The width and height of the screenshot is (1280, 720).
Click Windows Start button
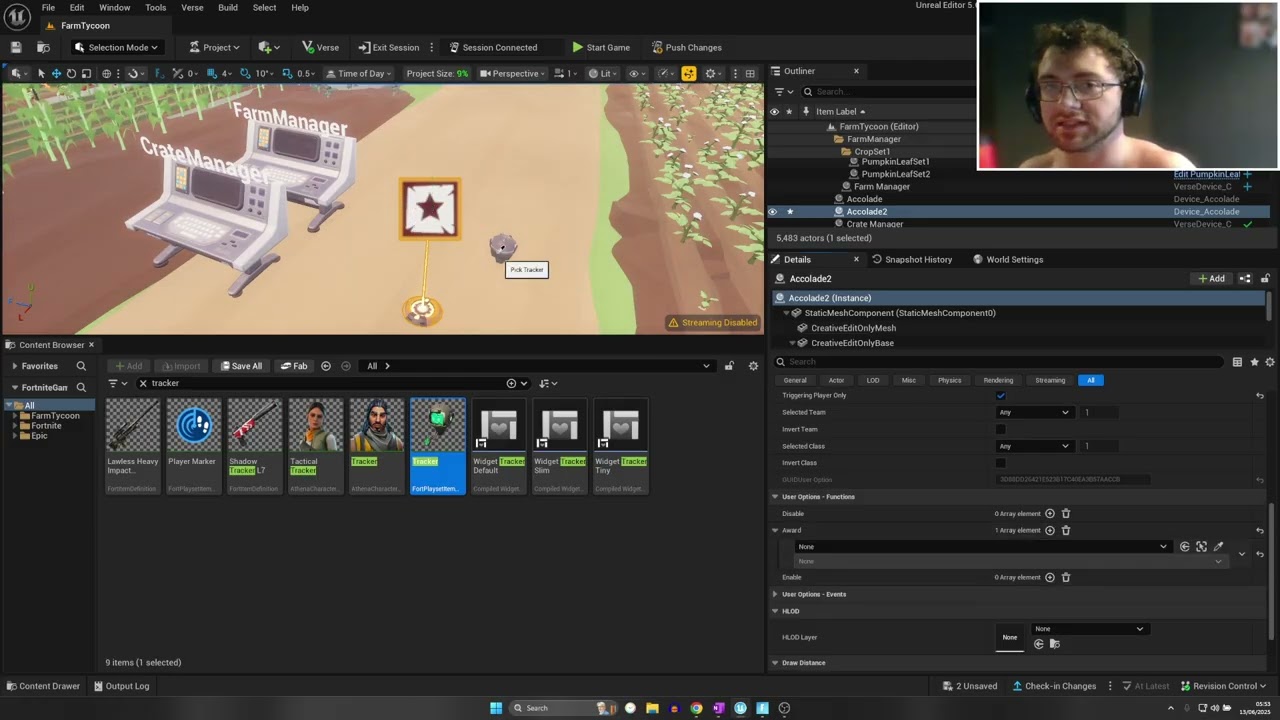pyautogui.click(x=496, y=708)
